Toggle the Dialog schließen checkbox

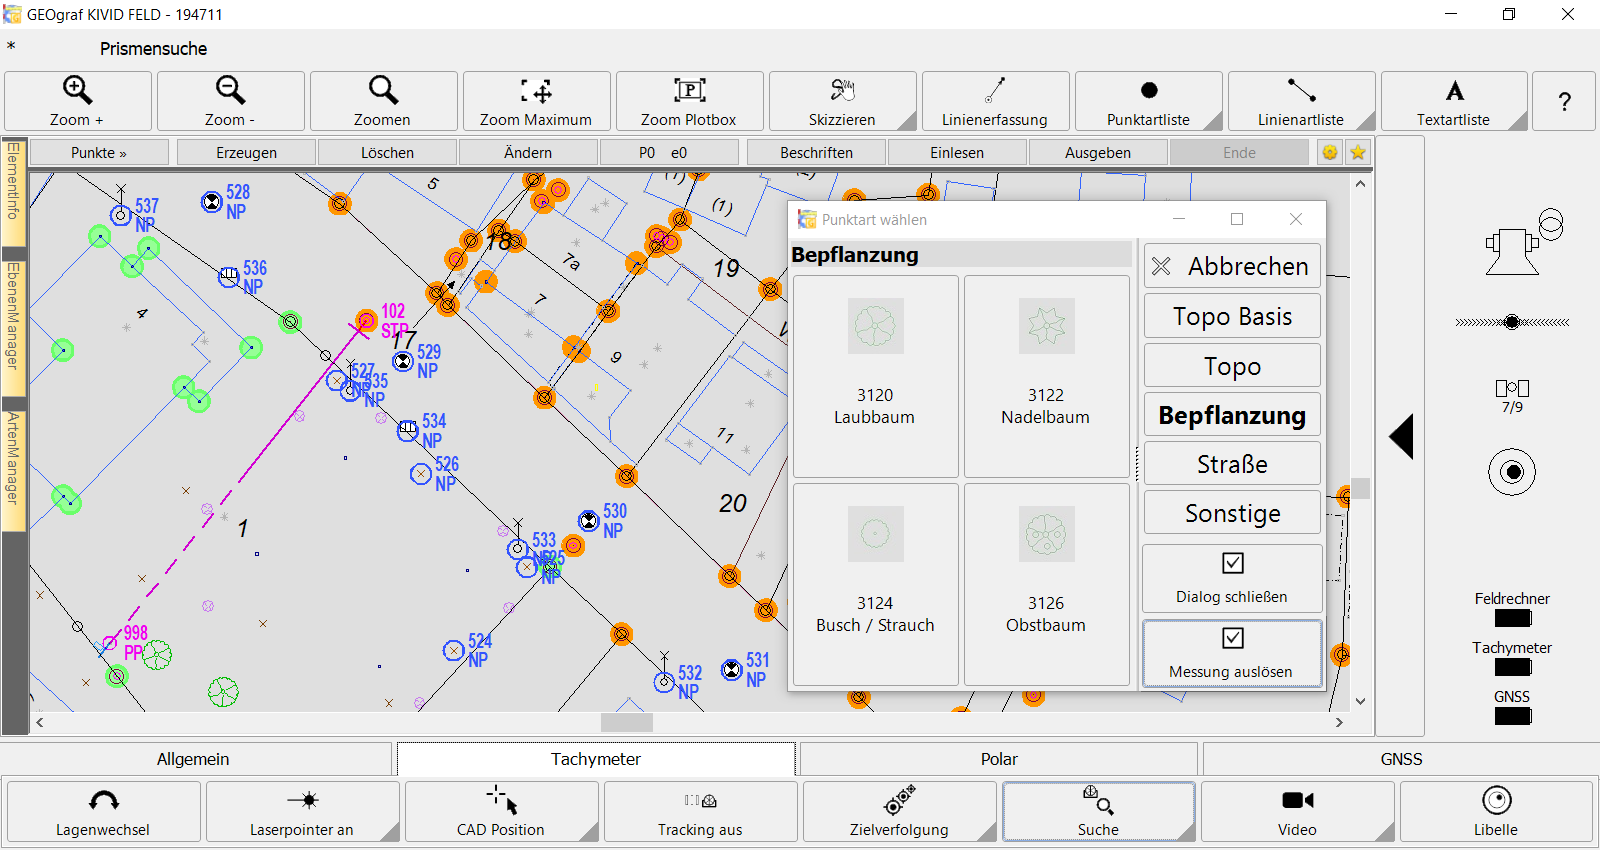coord(1232,564)
